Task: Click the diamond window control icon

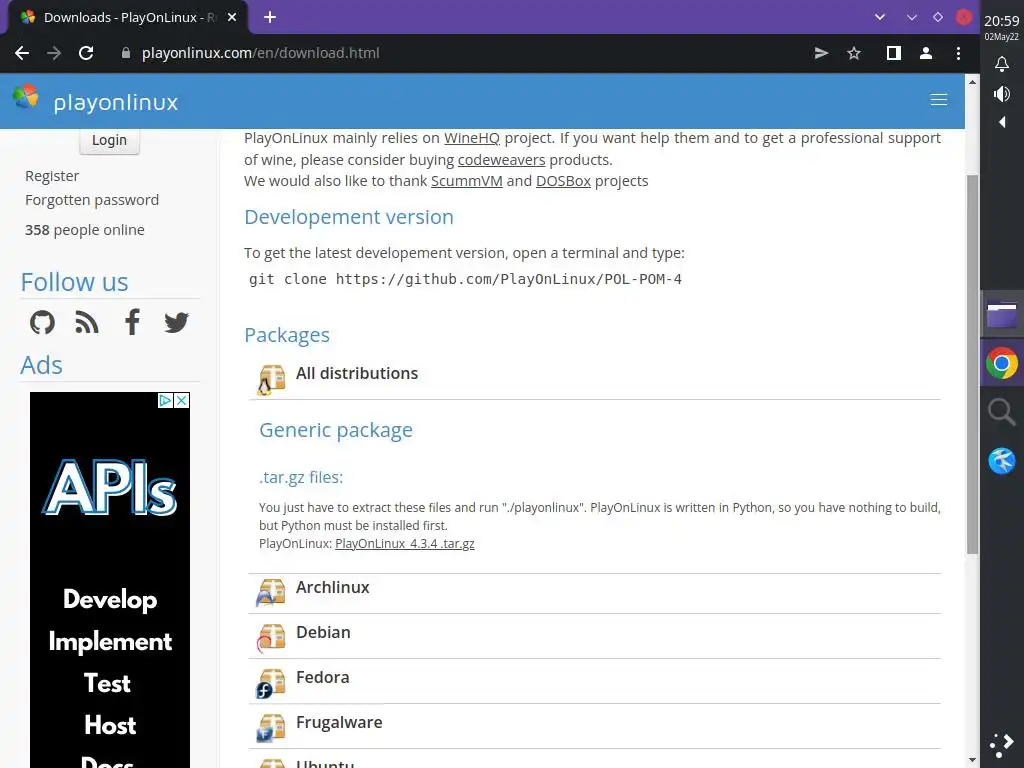Action: [x=938, y=17]
